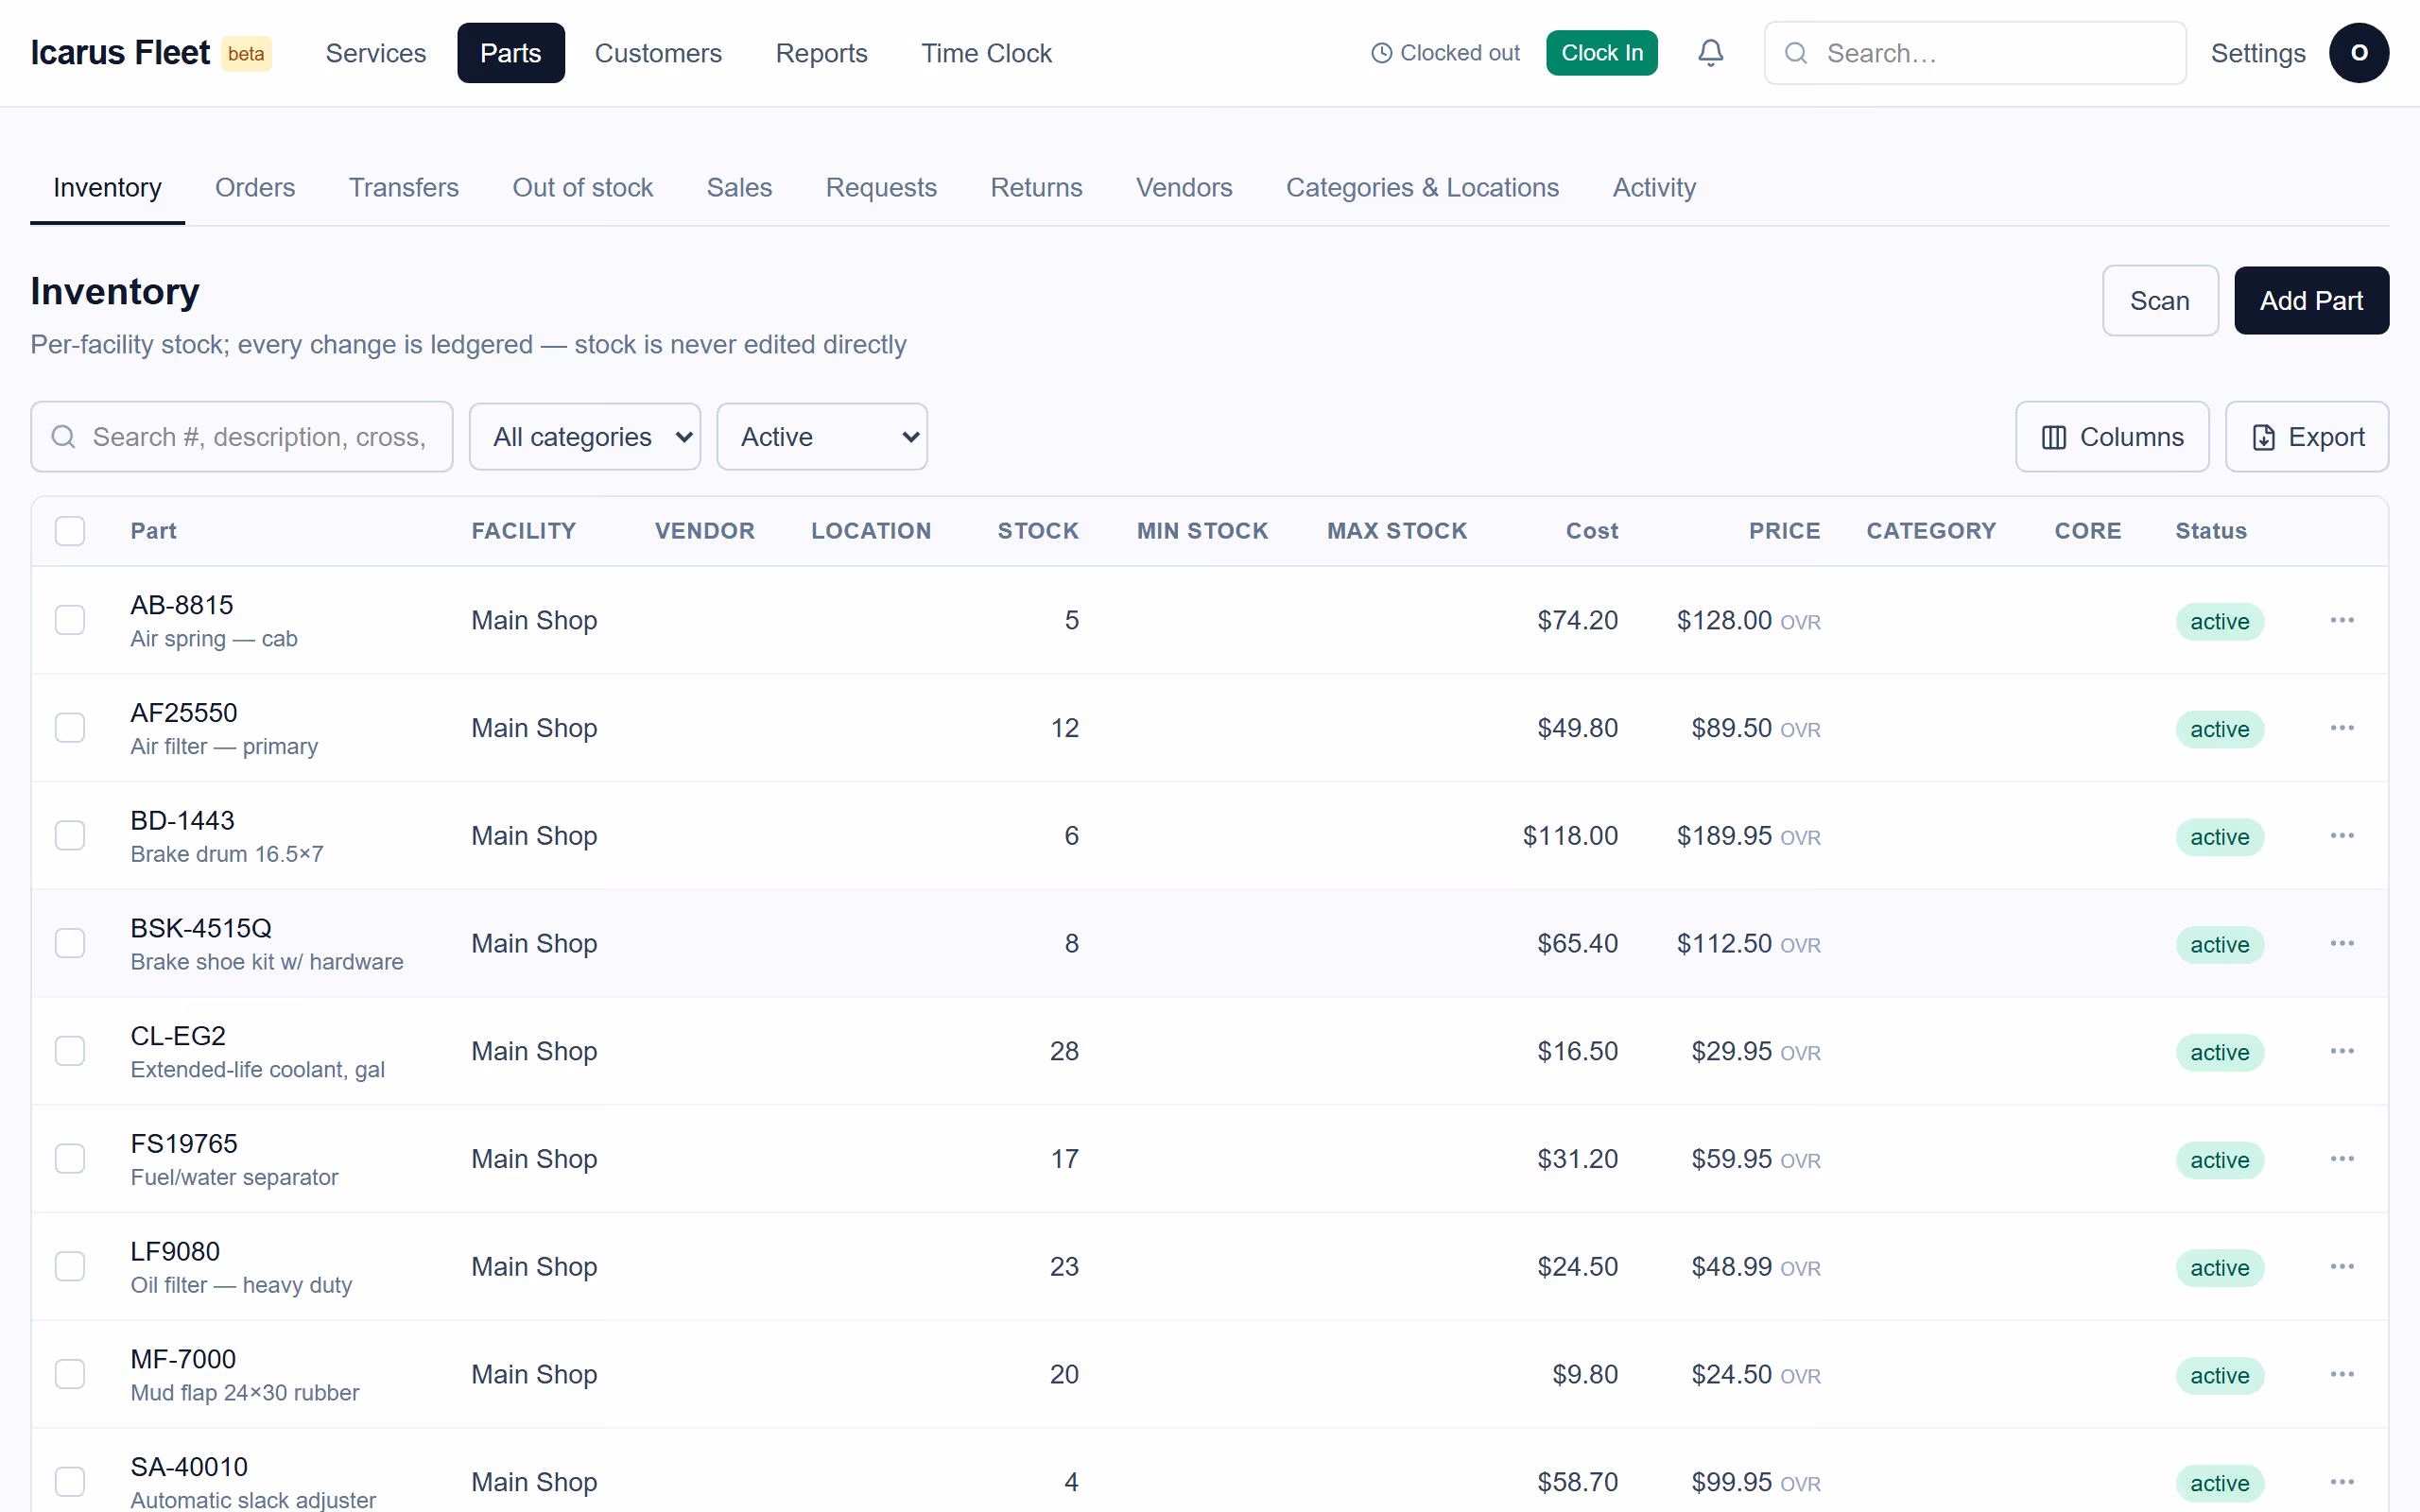Open row actions menu for AB-8815
This screenshot has height=1512, width=2420.
(2341, 620)
